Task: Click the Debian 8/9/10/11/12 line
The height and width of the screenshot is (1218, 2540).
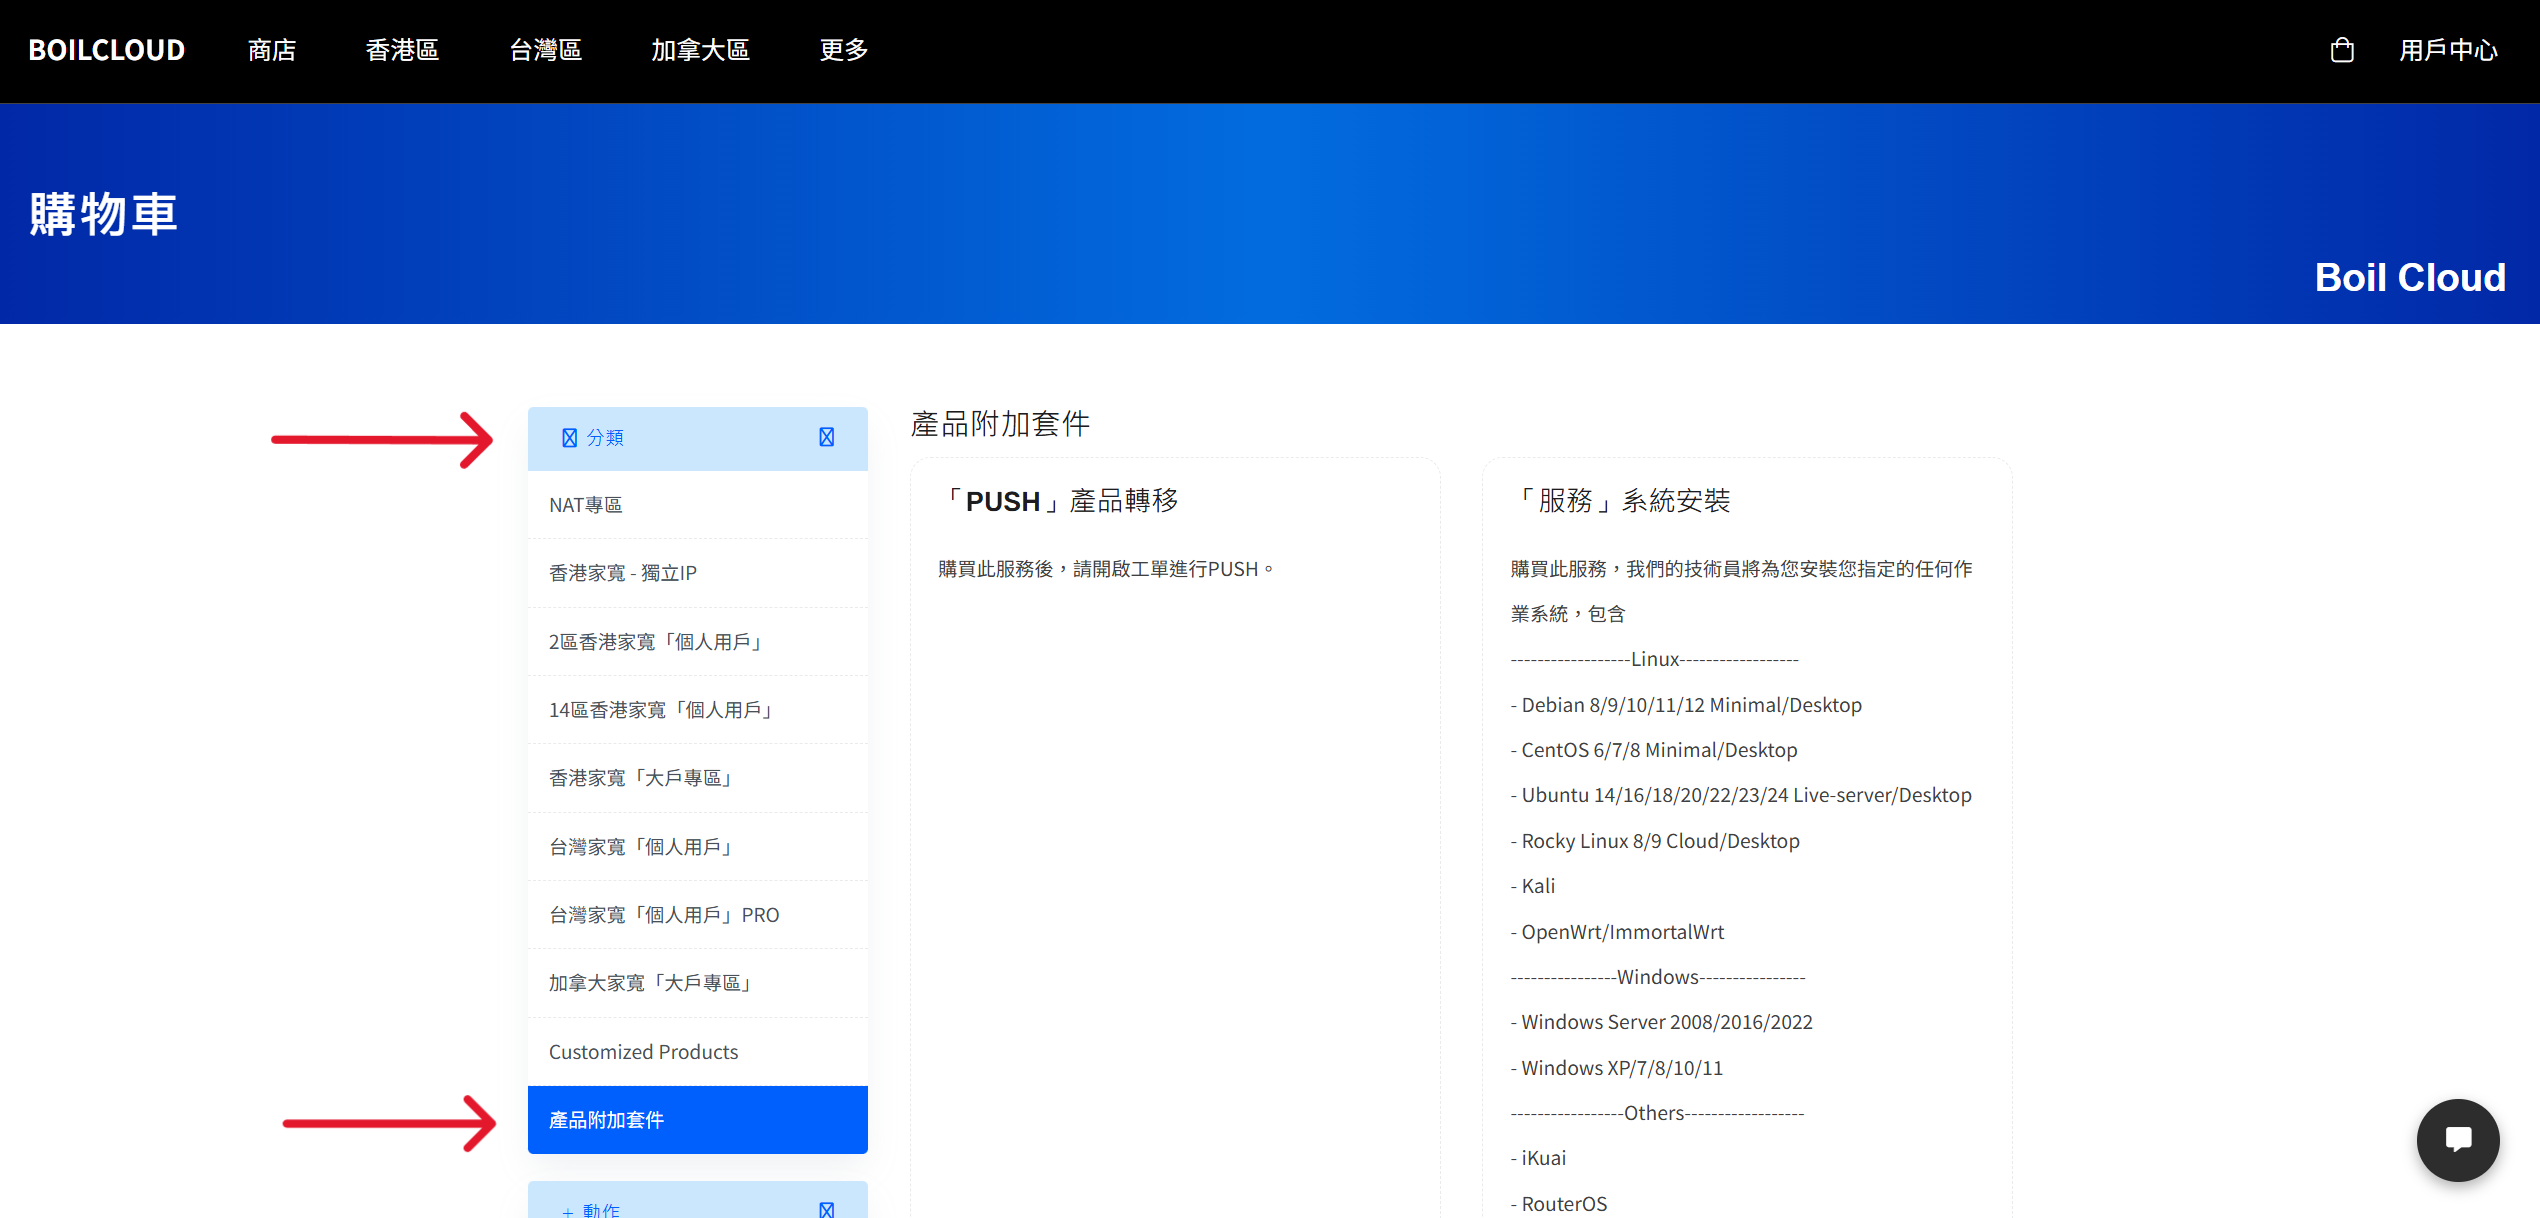Action: point(1686,705)
